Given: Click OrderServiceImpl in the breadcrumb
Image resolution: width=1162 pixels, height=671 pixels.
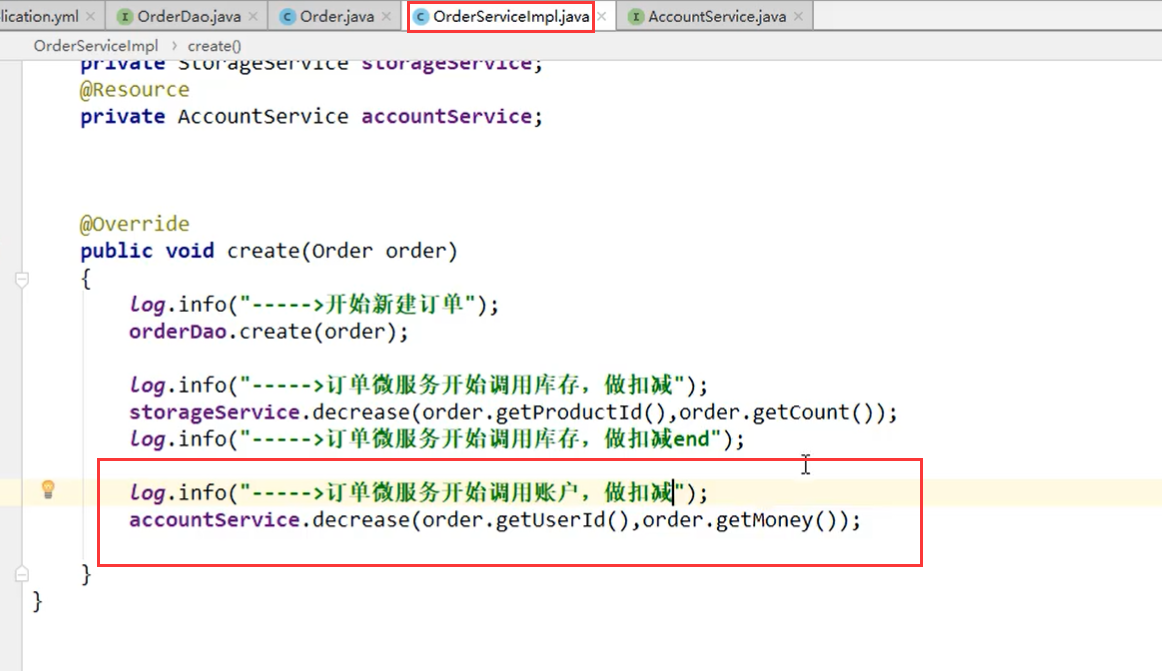Looking at the screenshot, I should [96, 46].
